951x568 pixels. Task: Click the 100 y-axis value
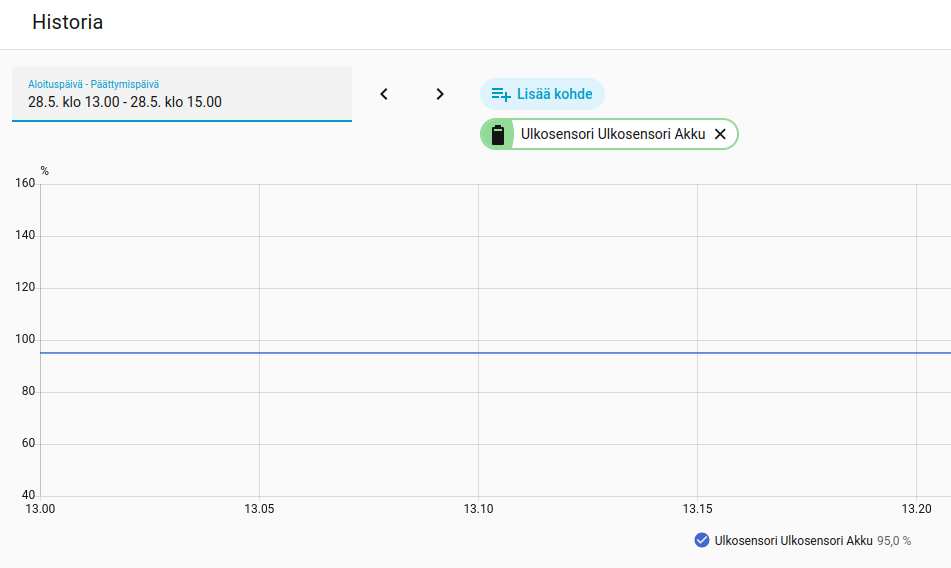coord(25,339)
